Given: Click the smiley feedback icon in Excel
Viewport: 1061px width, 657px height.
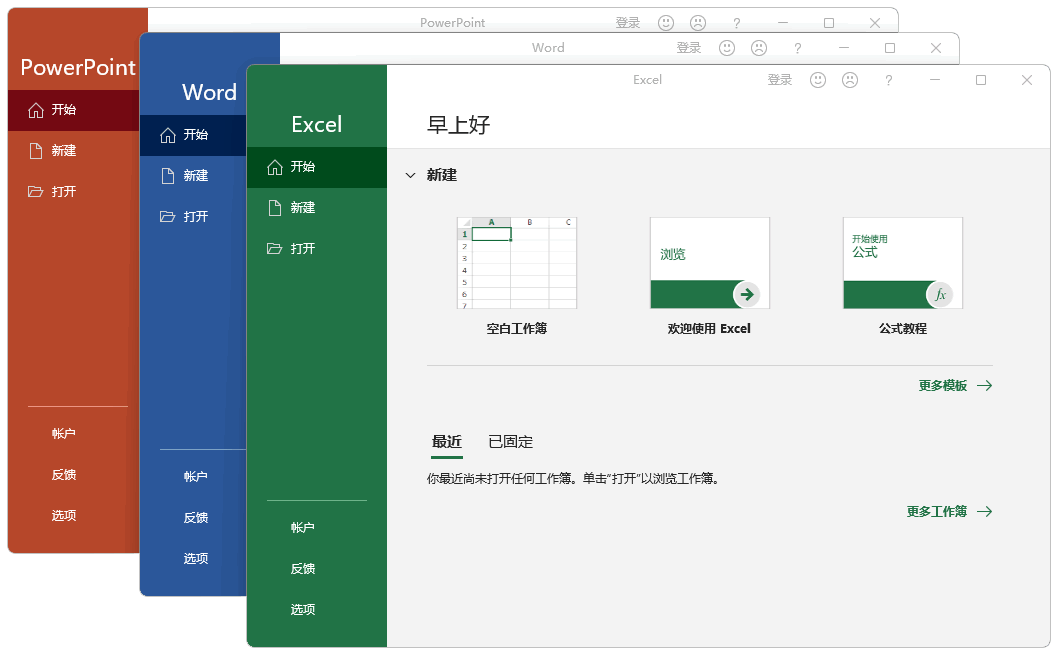Looking at the screenshot, I should click(818, 80).
